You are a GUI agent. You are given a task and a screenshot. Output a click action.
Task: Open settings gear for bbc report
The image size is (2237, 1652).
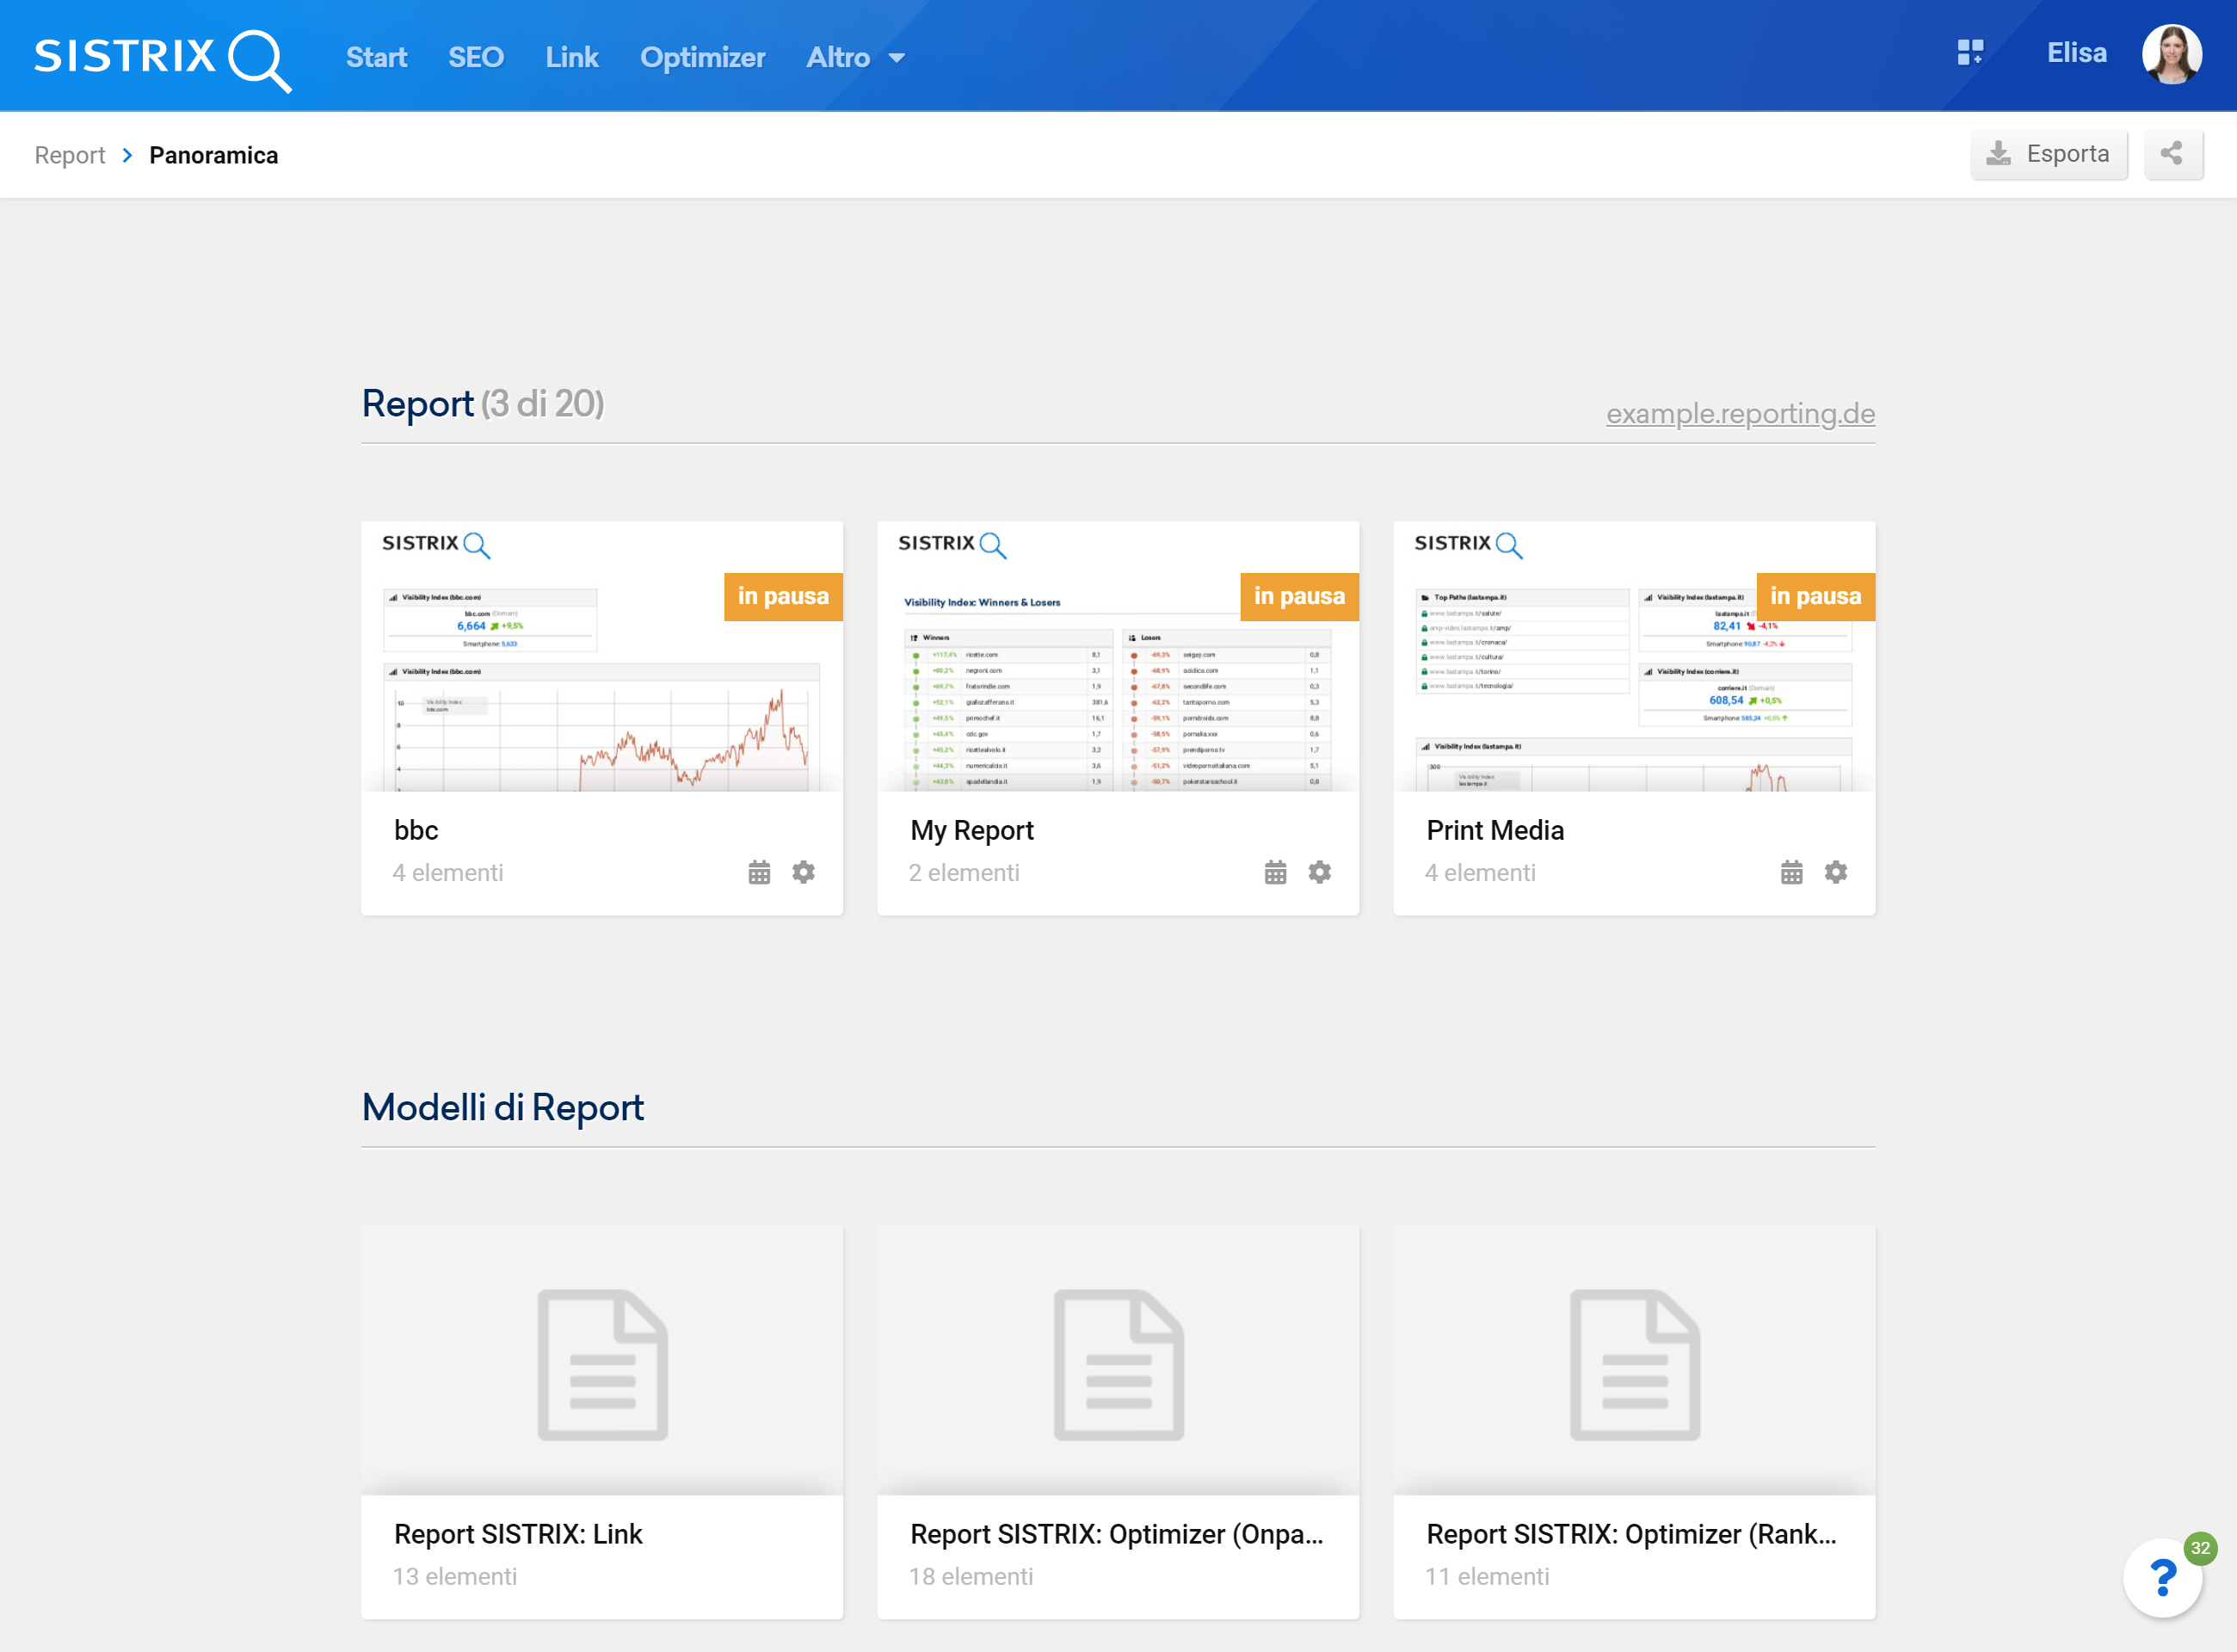click(x=803, y=872)
